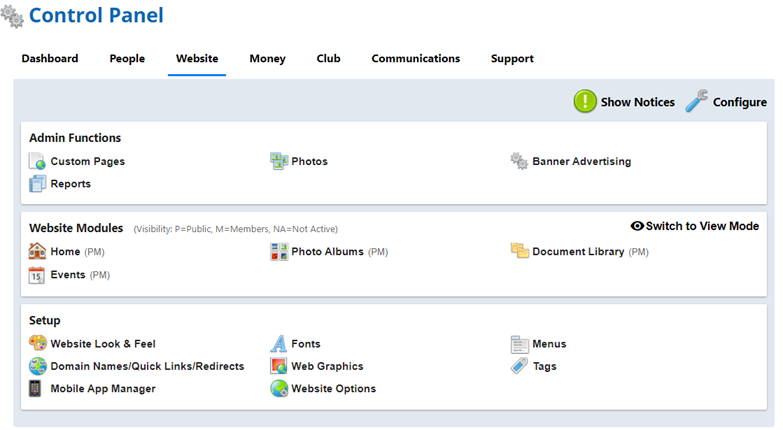783x430 pixels.
Task: Click the Custom Pages icon
Action: (x=37, y=162)
